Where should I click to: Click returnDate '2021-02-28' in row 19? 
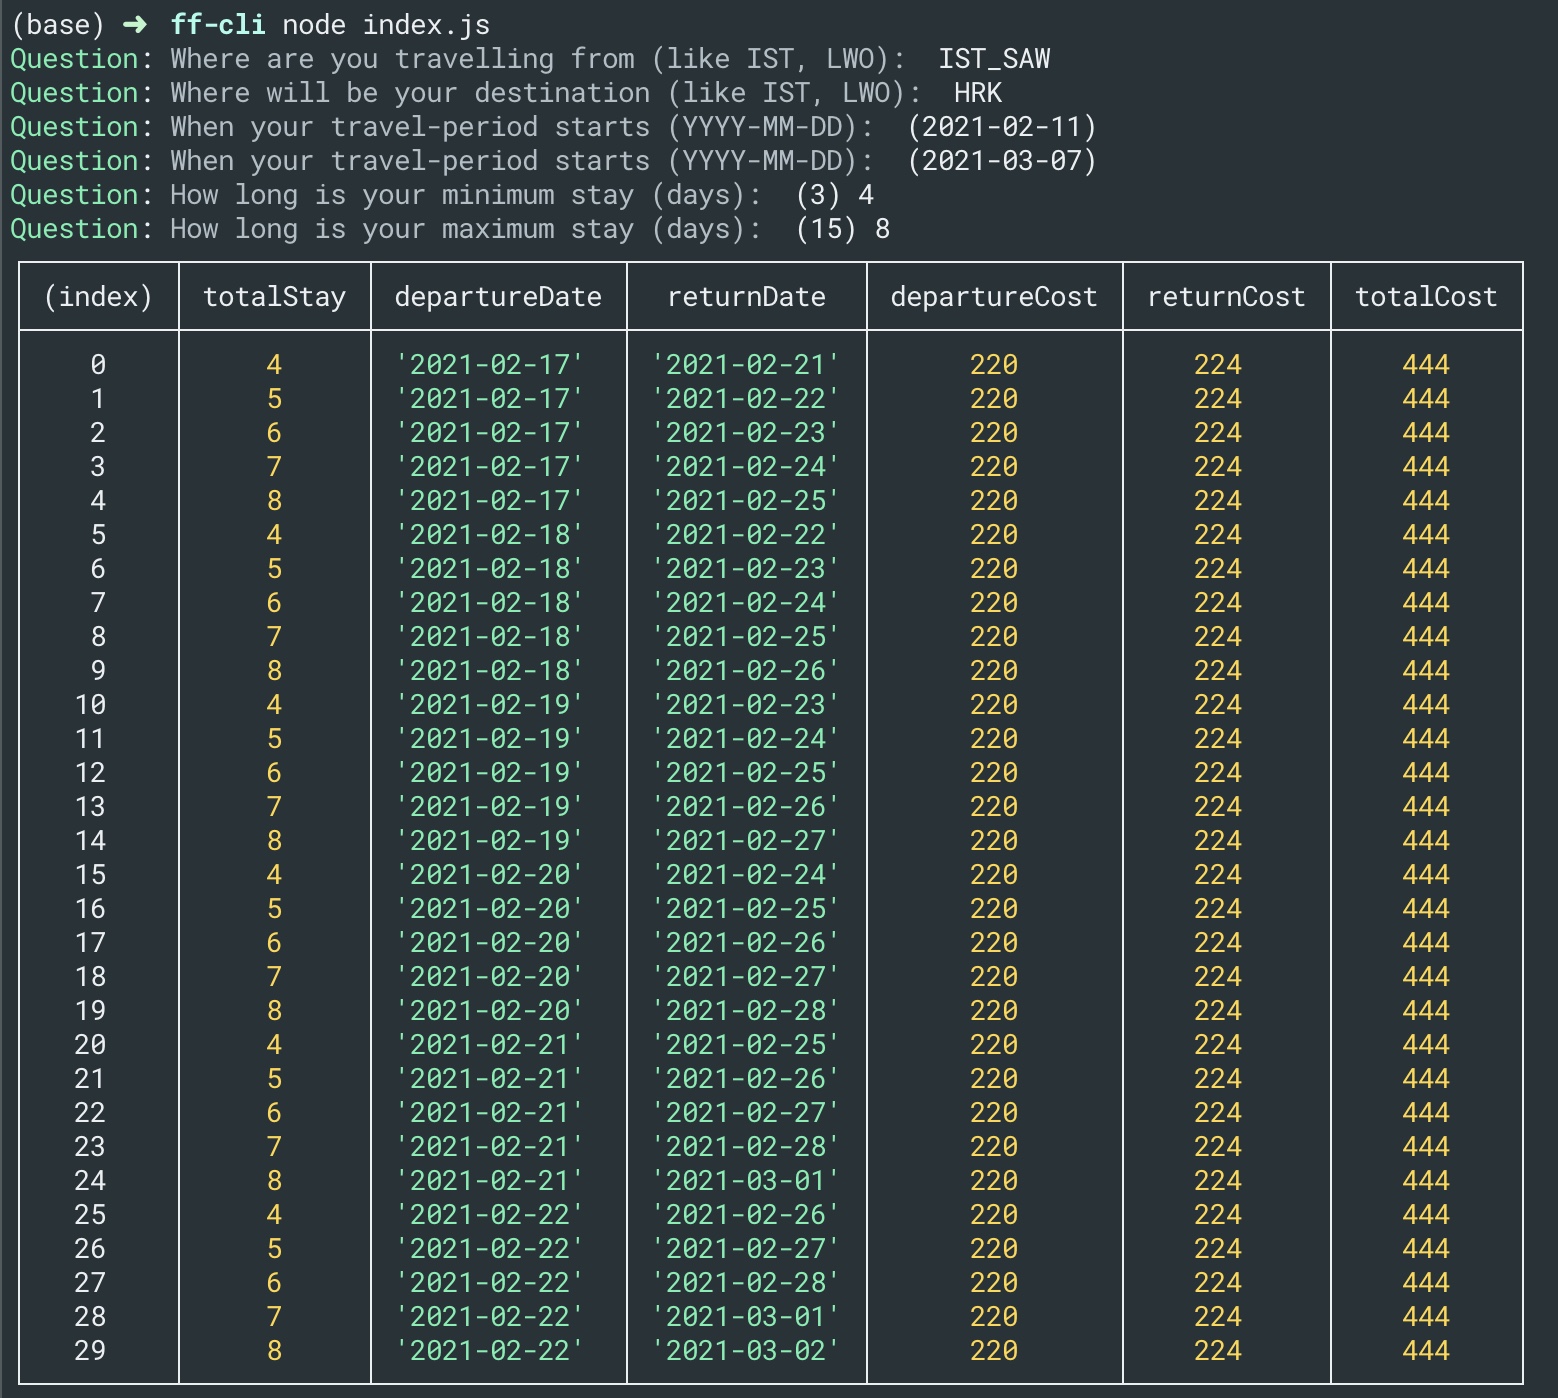(x=746, y=1011)
